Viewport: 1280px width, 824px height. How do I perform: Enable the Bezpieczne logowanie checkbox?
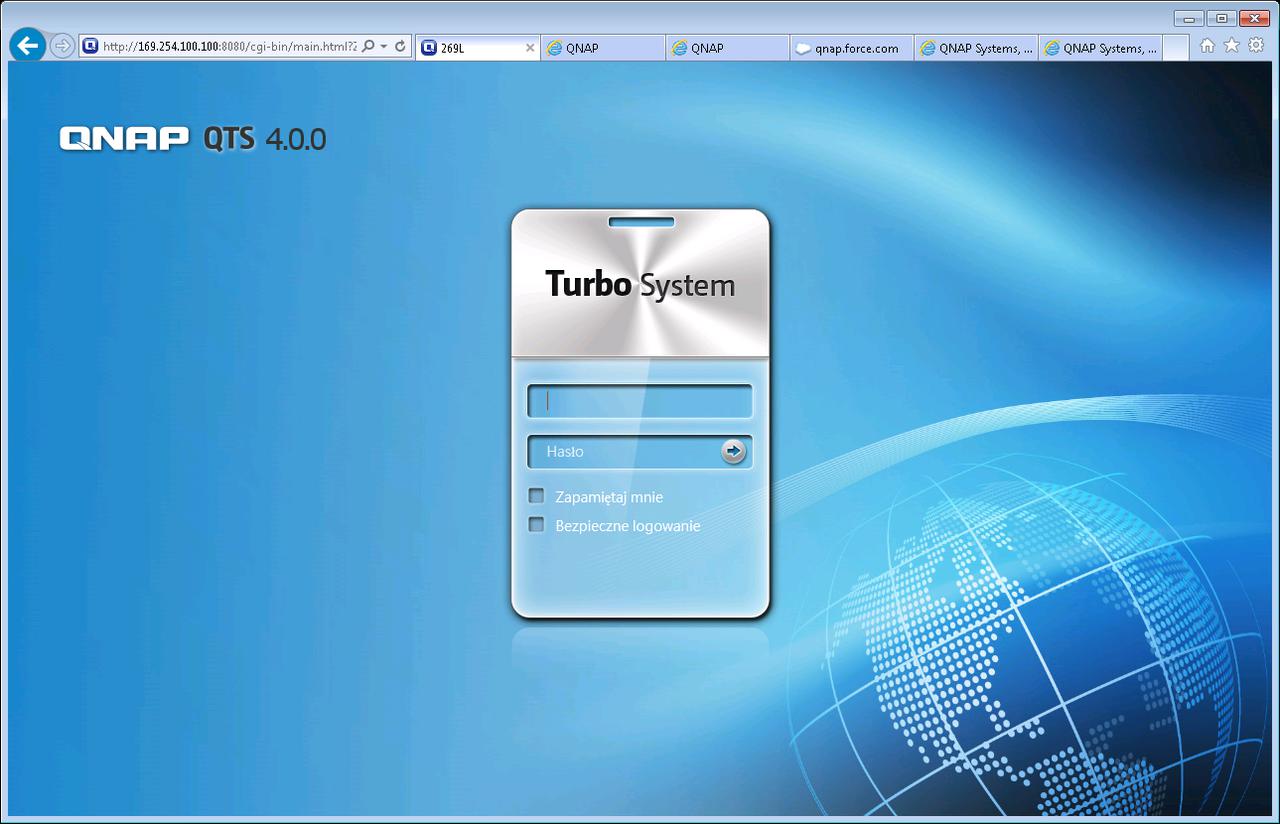[537, 525]
